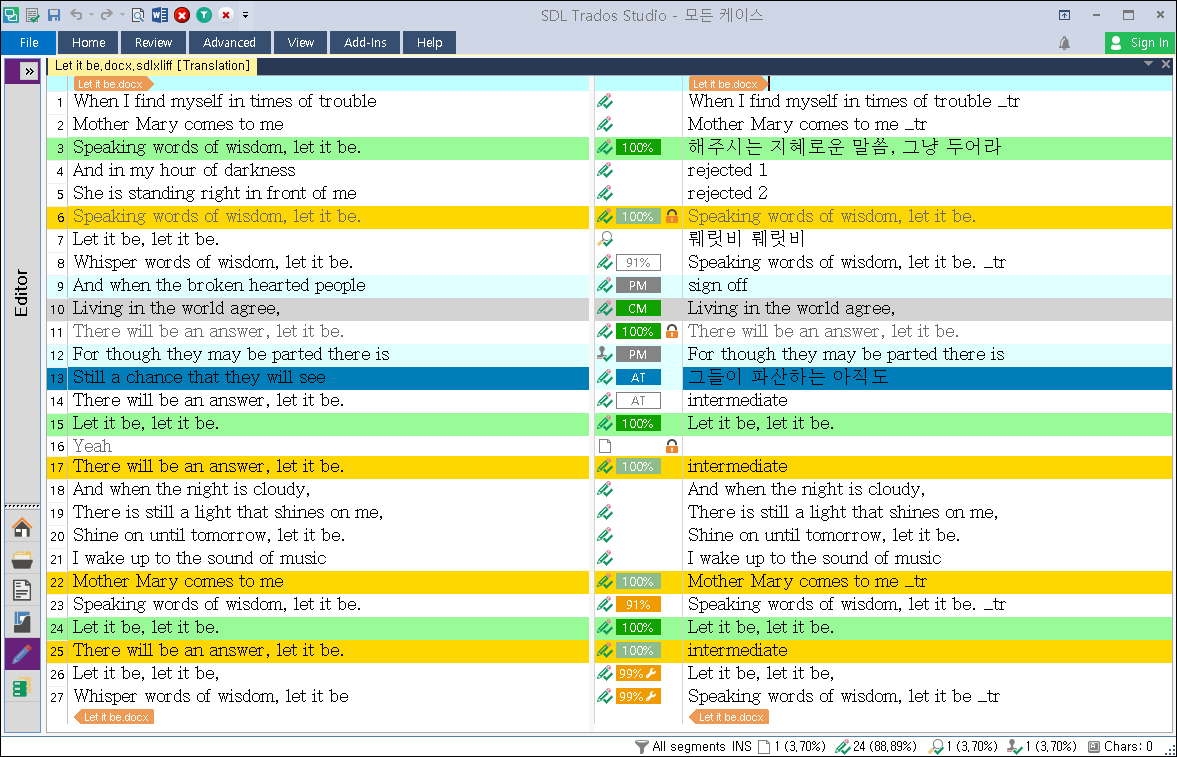
Task: Click target cell of row 9 'sign off'
Action: pos(928,285)
